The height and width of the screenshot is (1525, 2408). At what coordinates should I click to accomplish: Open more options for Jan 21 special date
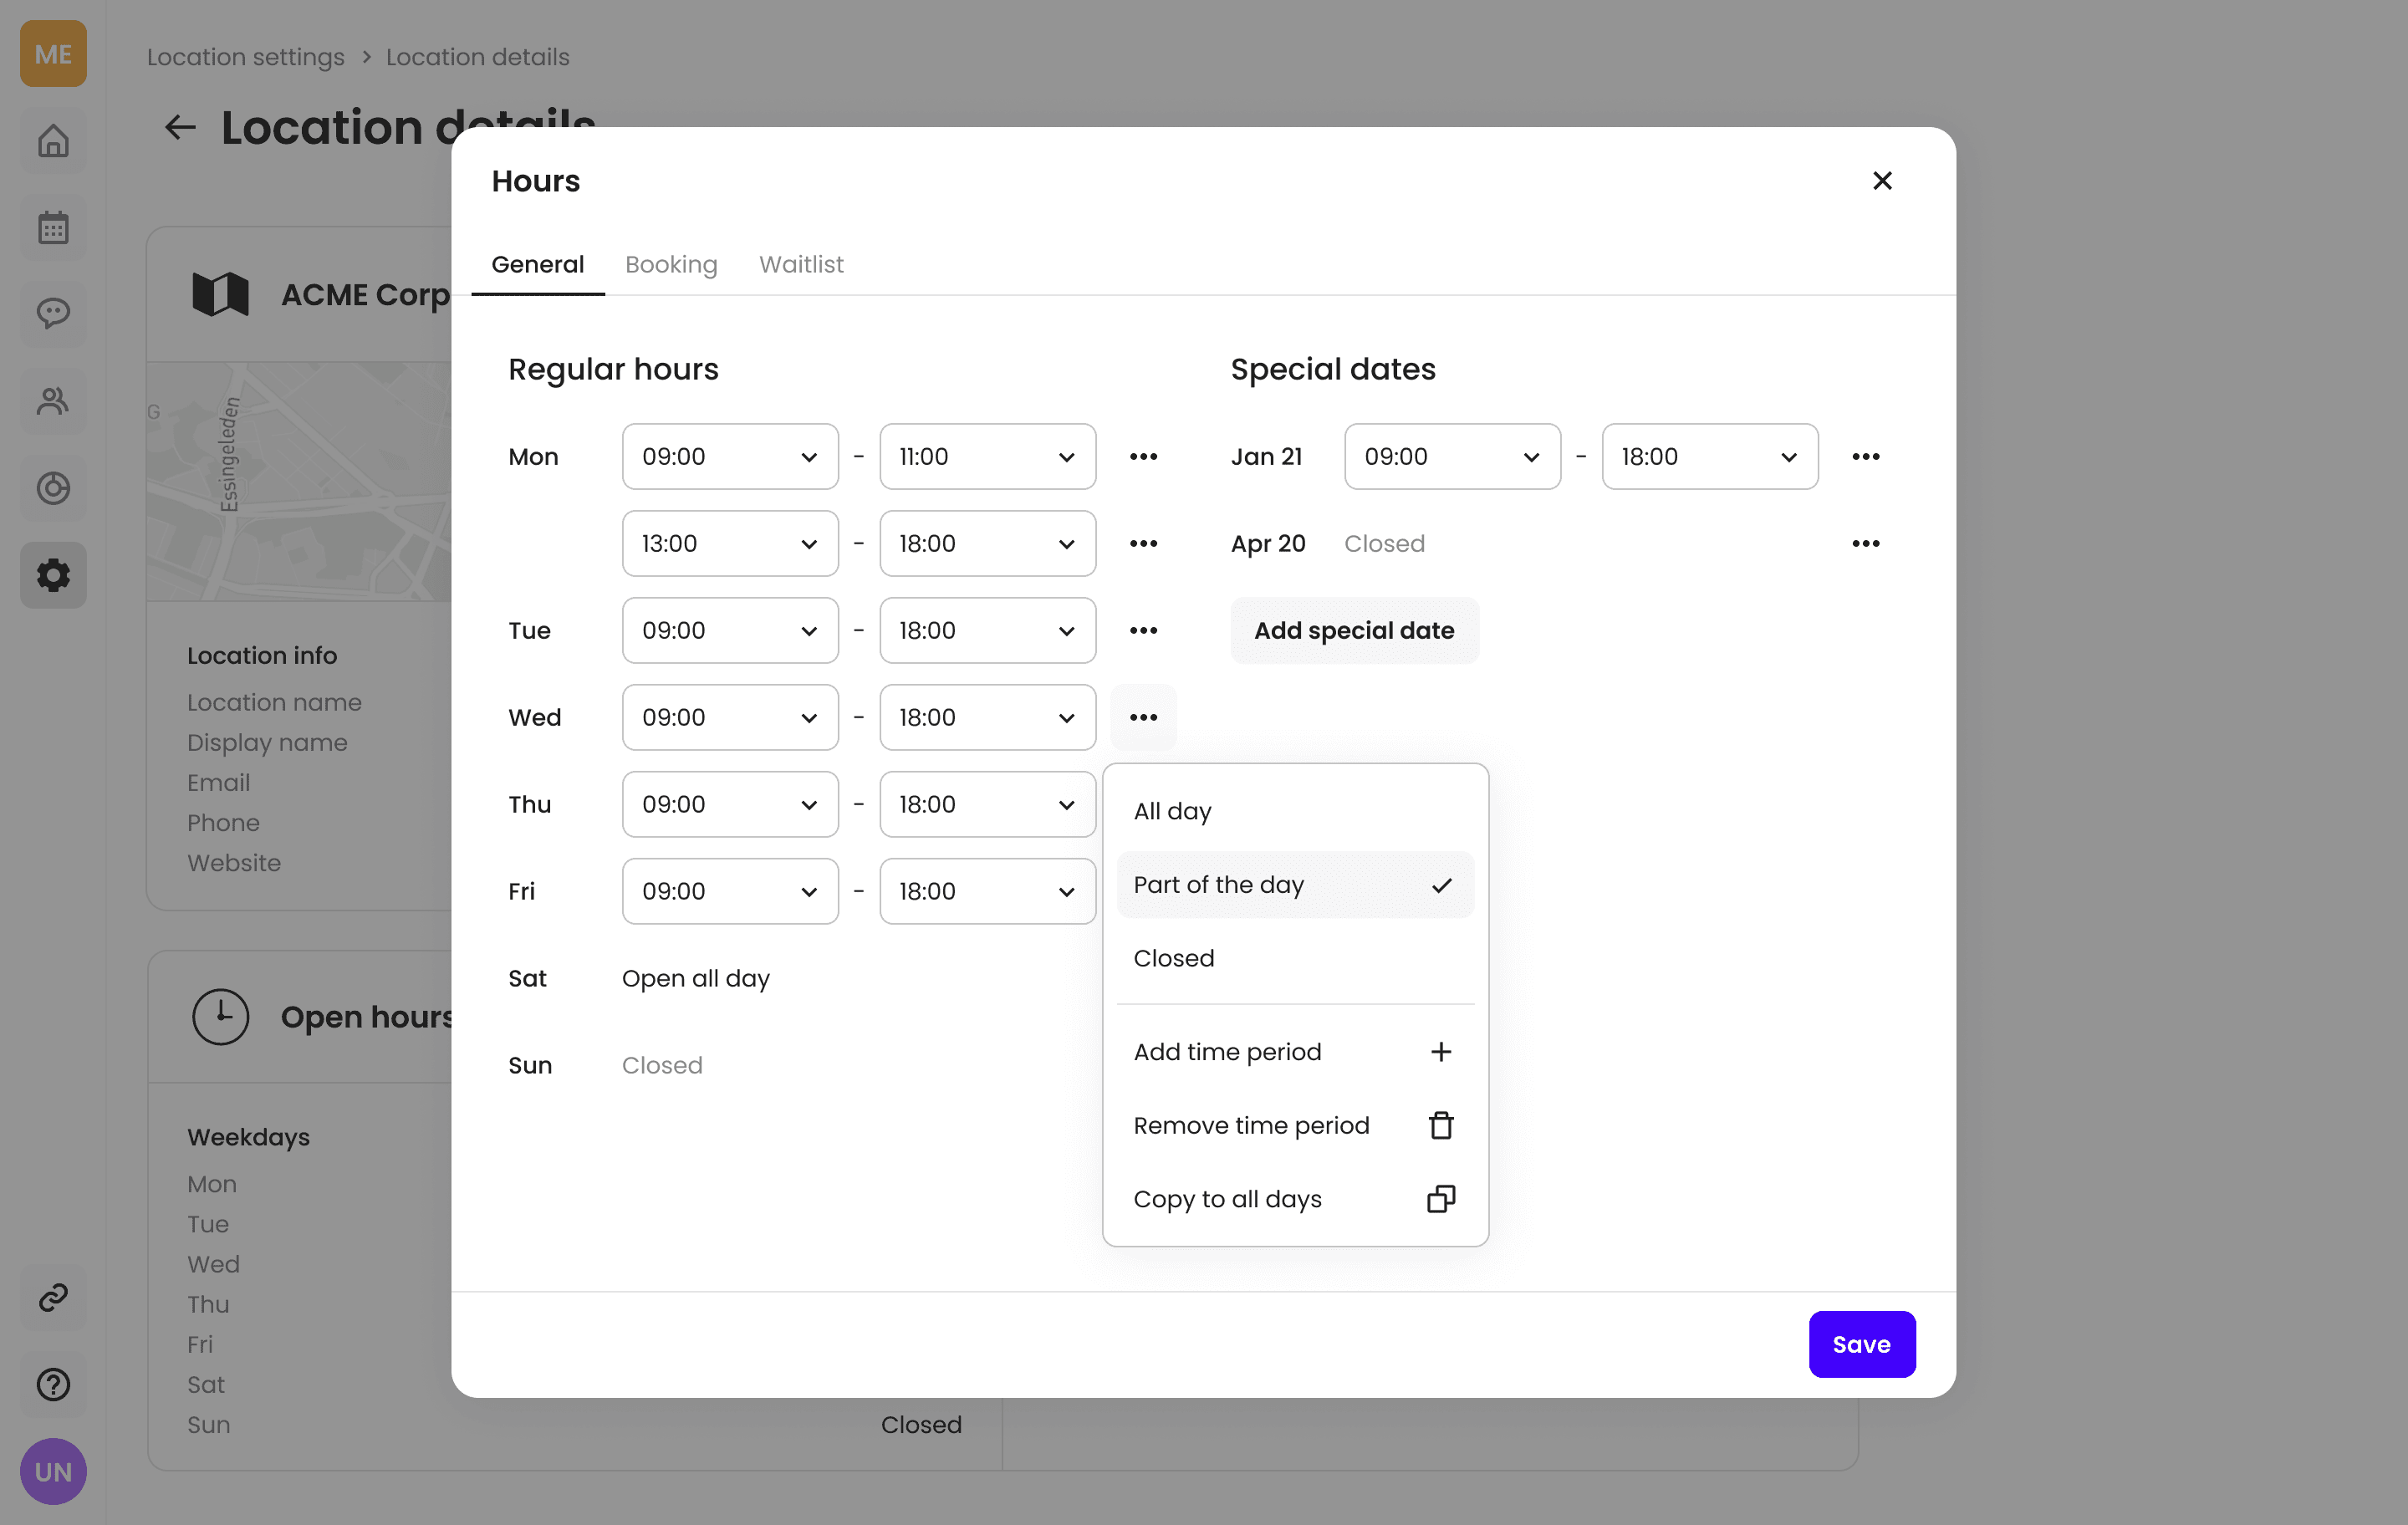click(x=1866, y=457)
